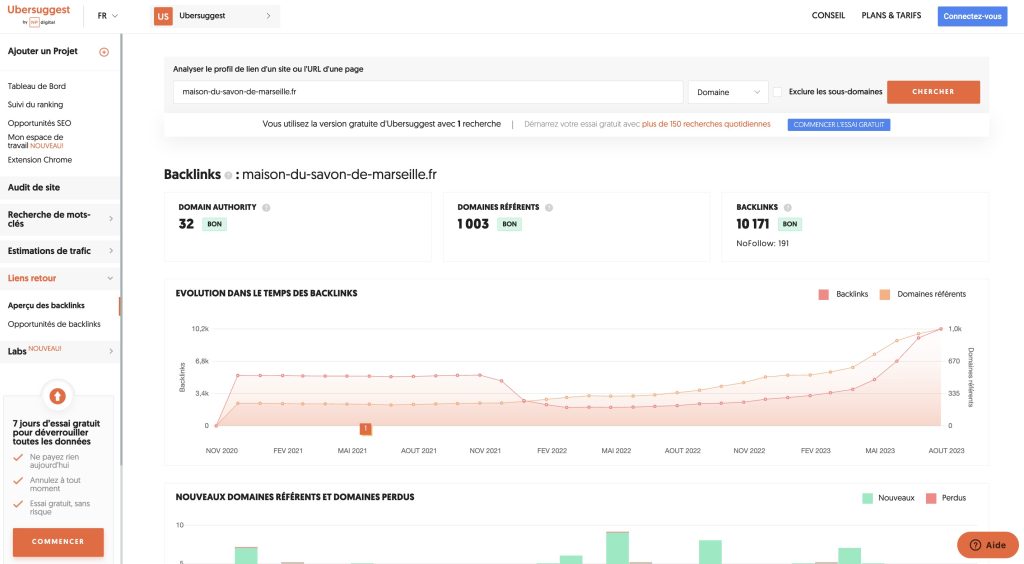Click COMMENCER L'ESSAI GRATUIT button

click(x=839, y=125)
